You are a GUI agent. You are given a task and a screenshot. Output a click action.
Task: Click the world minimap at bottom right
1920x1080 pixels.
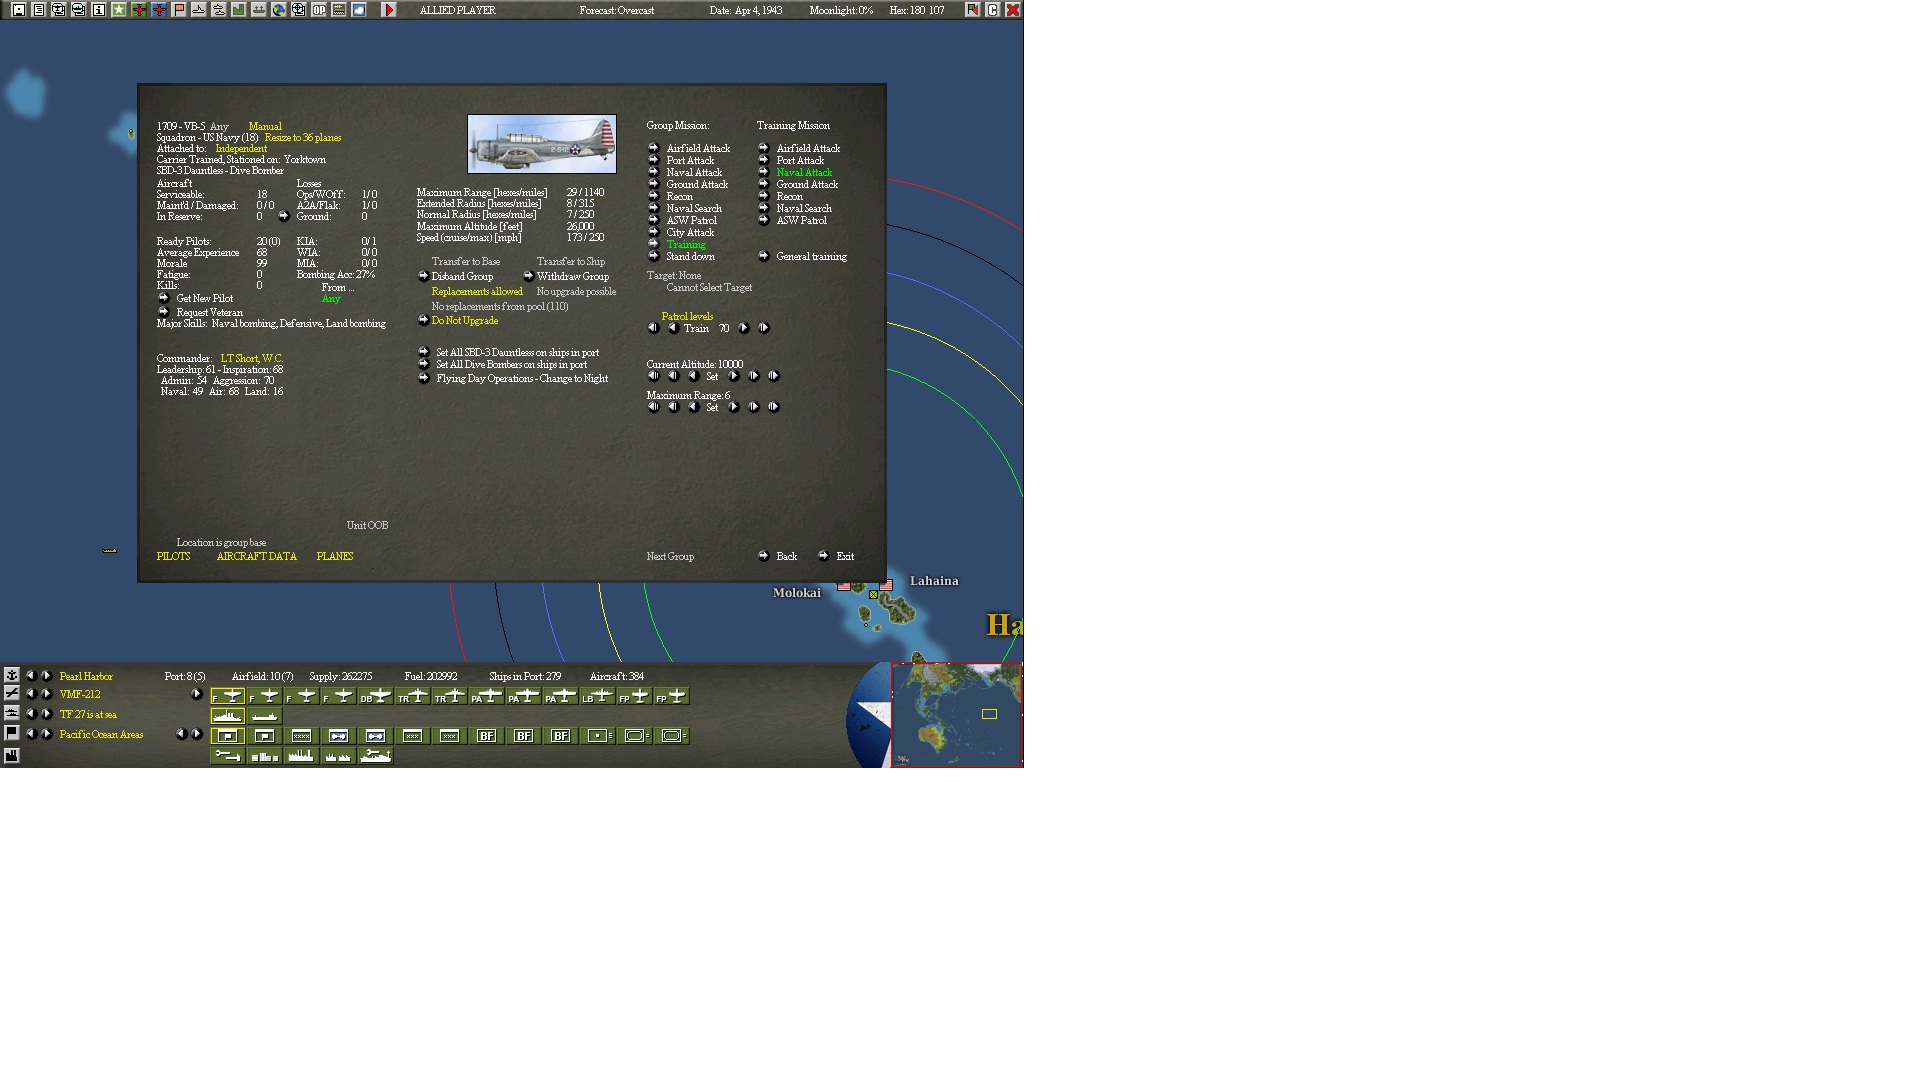click(x=956, y=714)
